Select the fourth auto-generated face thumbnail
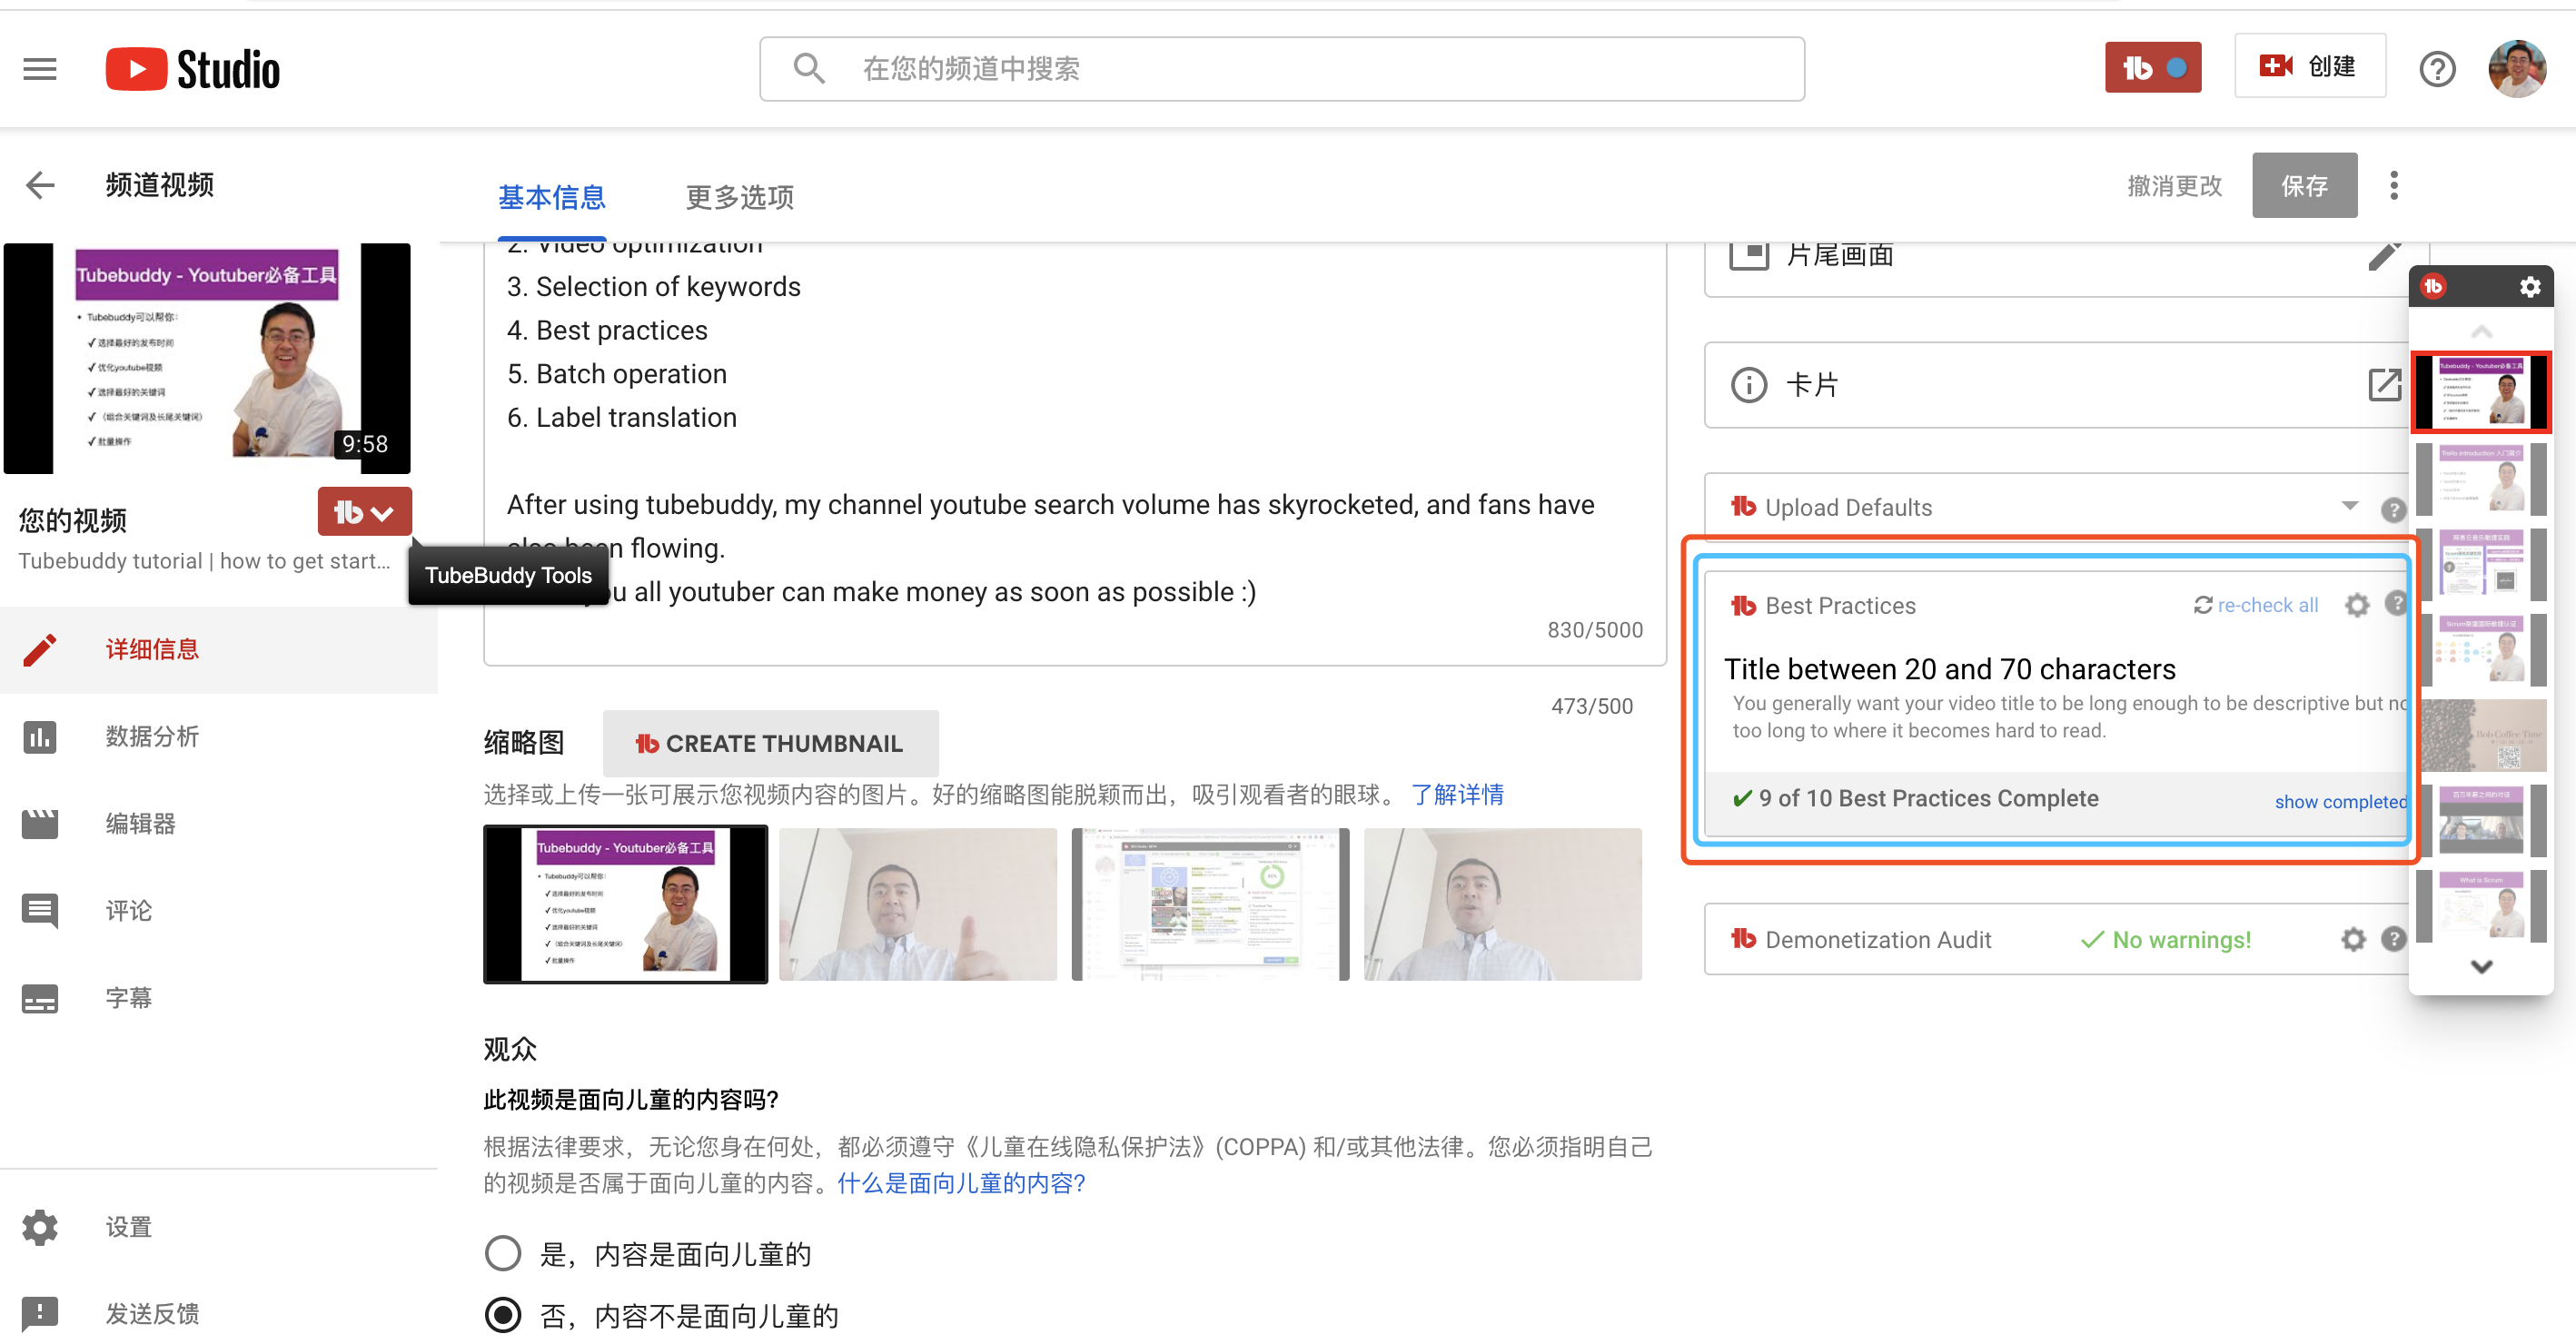Viewport: 2576px width, 1344px height. pos(1502,903)
